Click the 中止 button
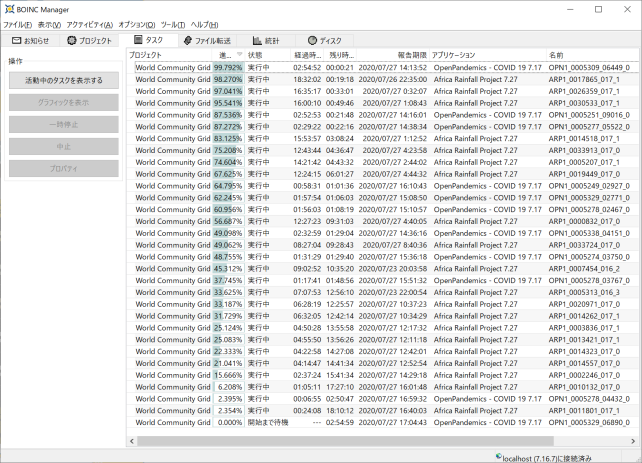The image size is (642, 463). pos(64,146)
